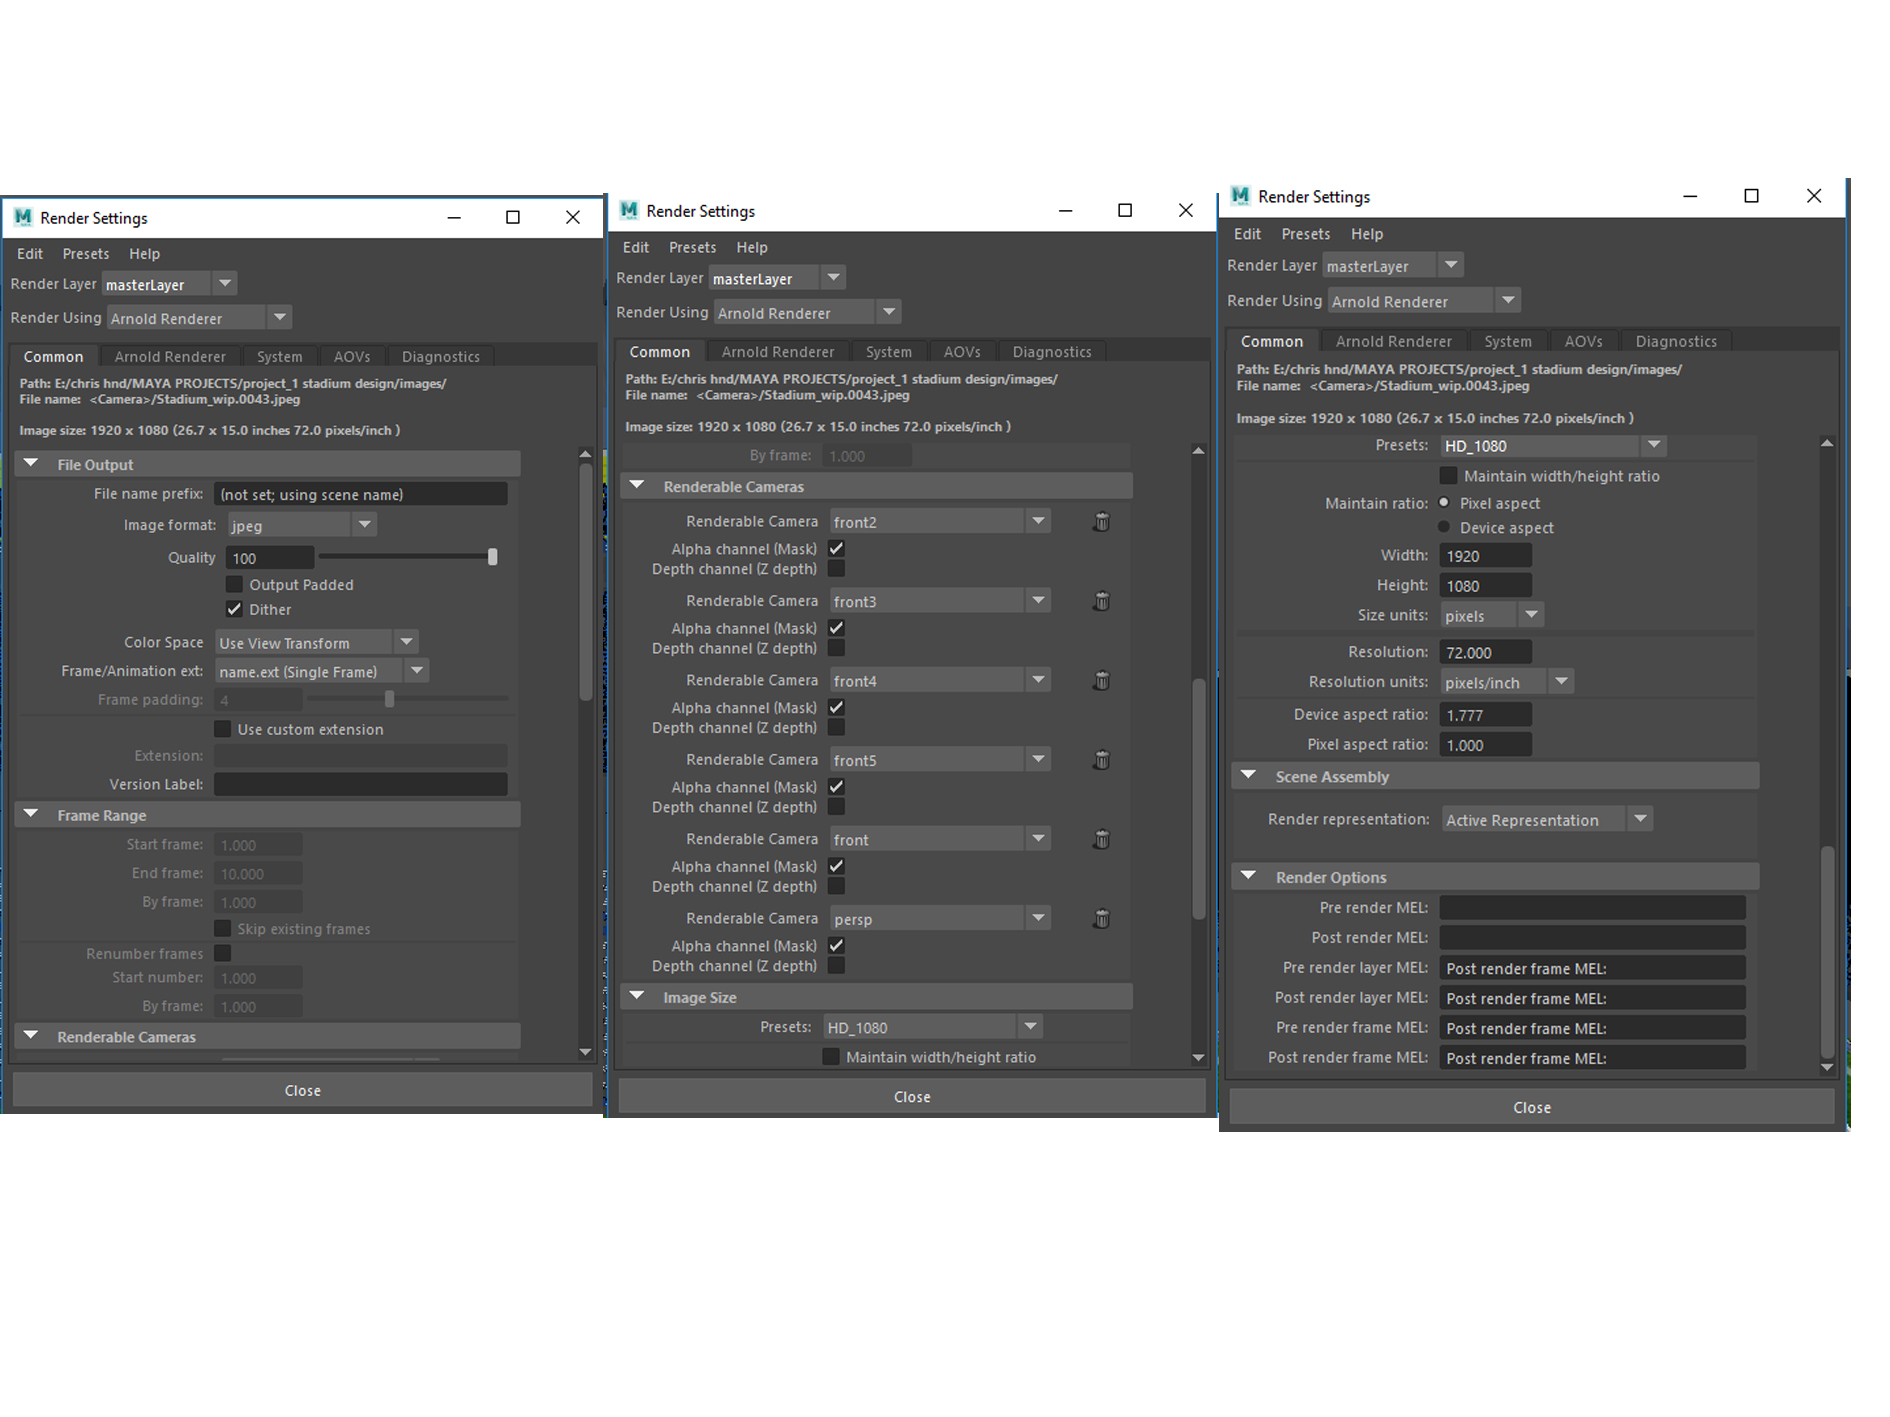The width and height of the screenshot is (1890, 1417).
Task: Enable Depth channel (Z depth) for camera front5
Action: click(x=836, y=807)
